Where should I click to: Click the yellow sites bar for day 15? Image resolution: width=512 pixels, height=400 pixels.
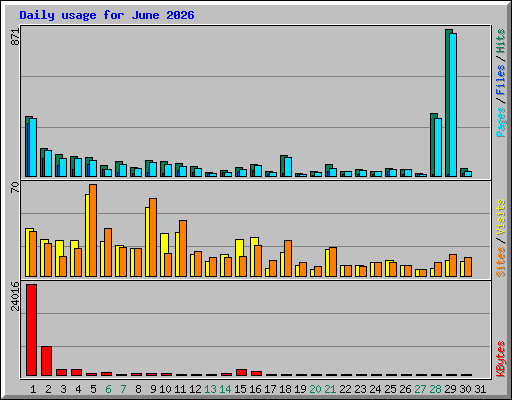[x=239, y=258]
